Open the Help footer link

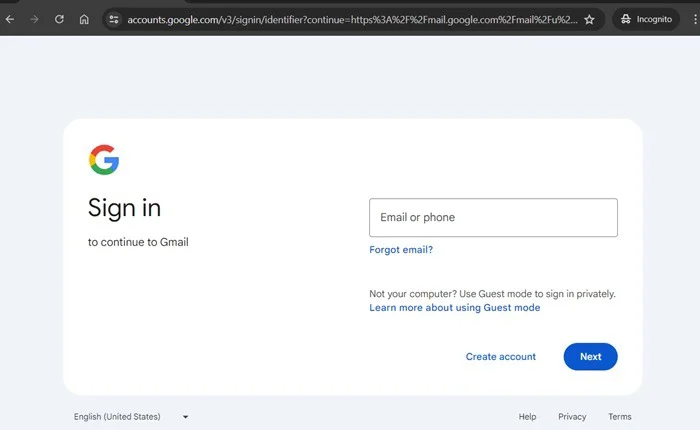tap(527, 417)
